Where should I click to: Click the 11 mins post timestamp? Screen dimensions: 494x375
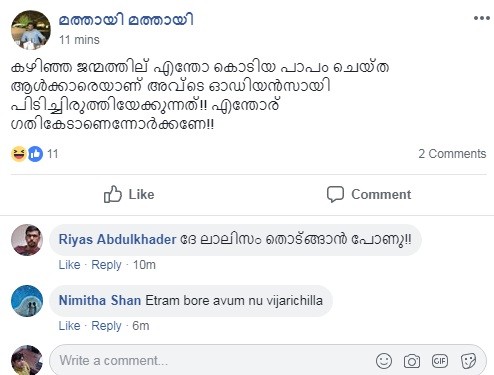(79, 40)
